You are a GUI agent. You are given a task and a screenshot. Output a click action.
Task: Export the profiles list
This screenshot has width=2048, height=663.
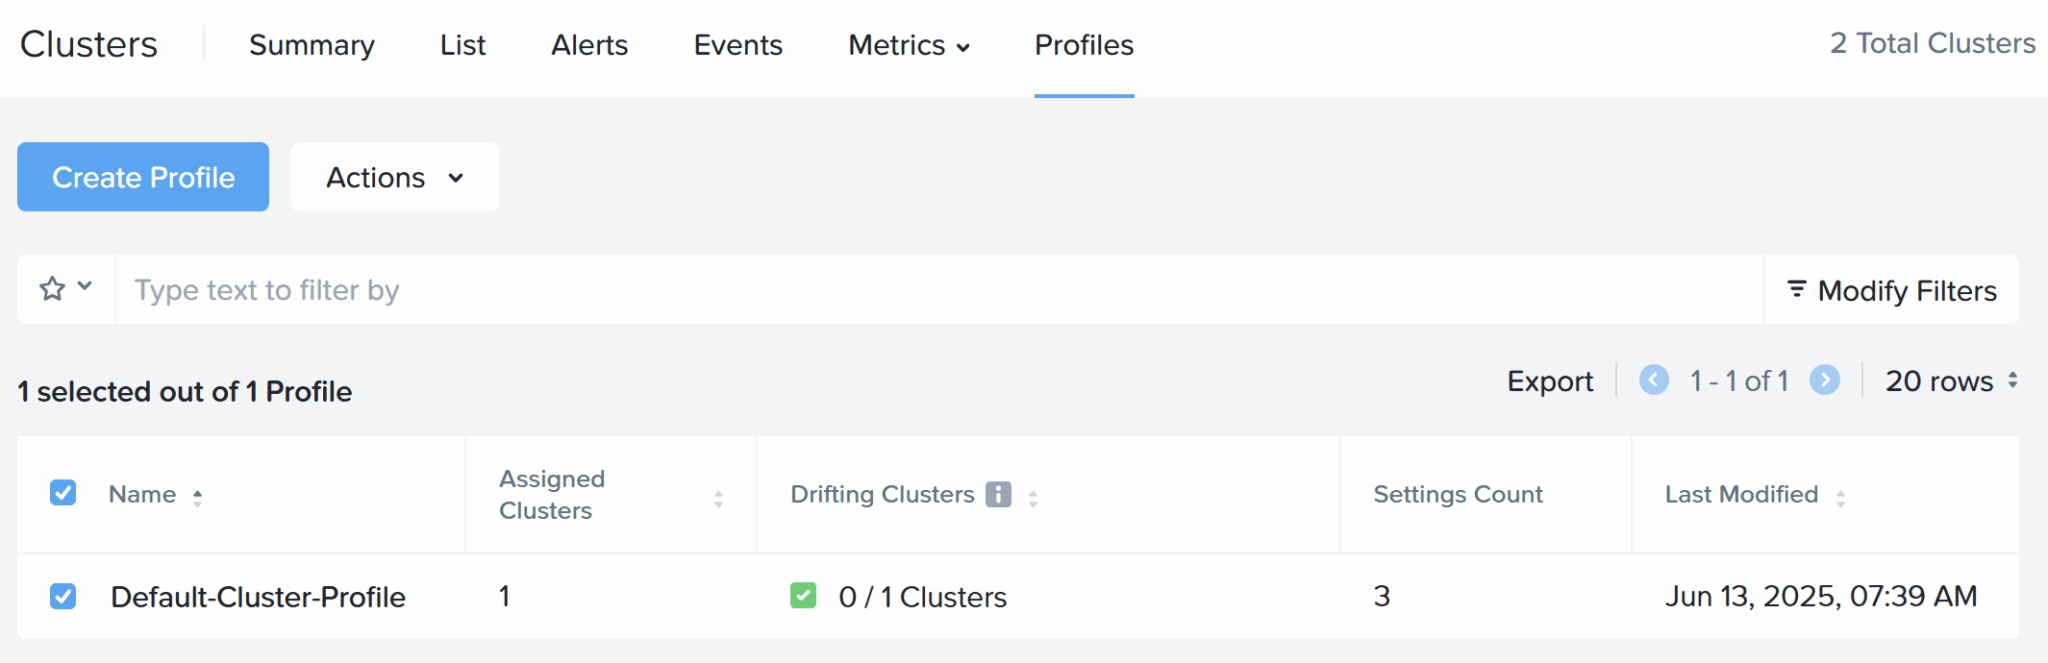[1549, 381]
